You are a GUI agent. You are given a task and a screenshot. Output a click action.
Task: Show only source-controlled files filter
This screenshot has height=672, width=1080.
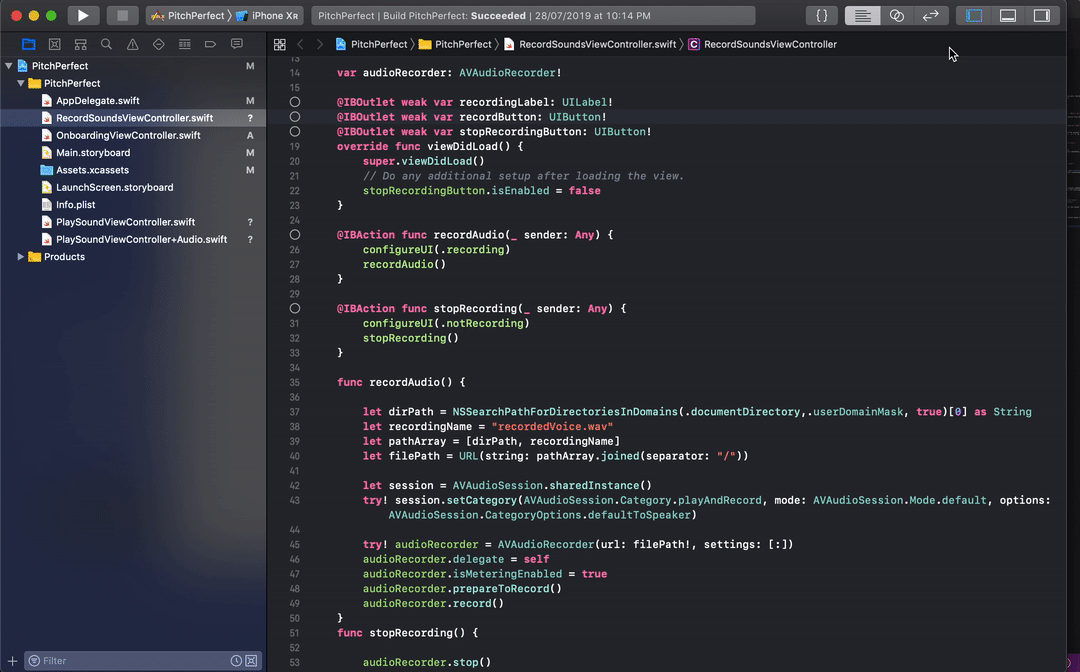(251, 661)
